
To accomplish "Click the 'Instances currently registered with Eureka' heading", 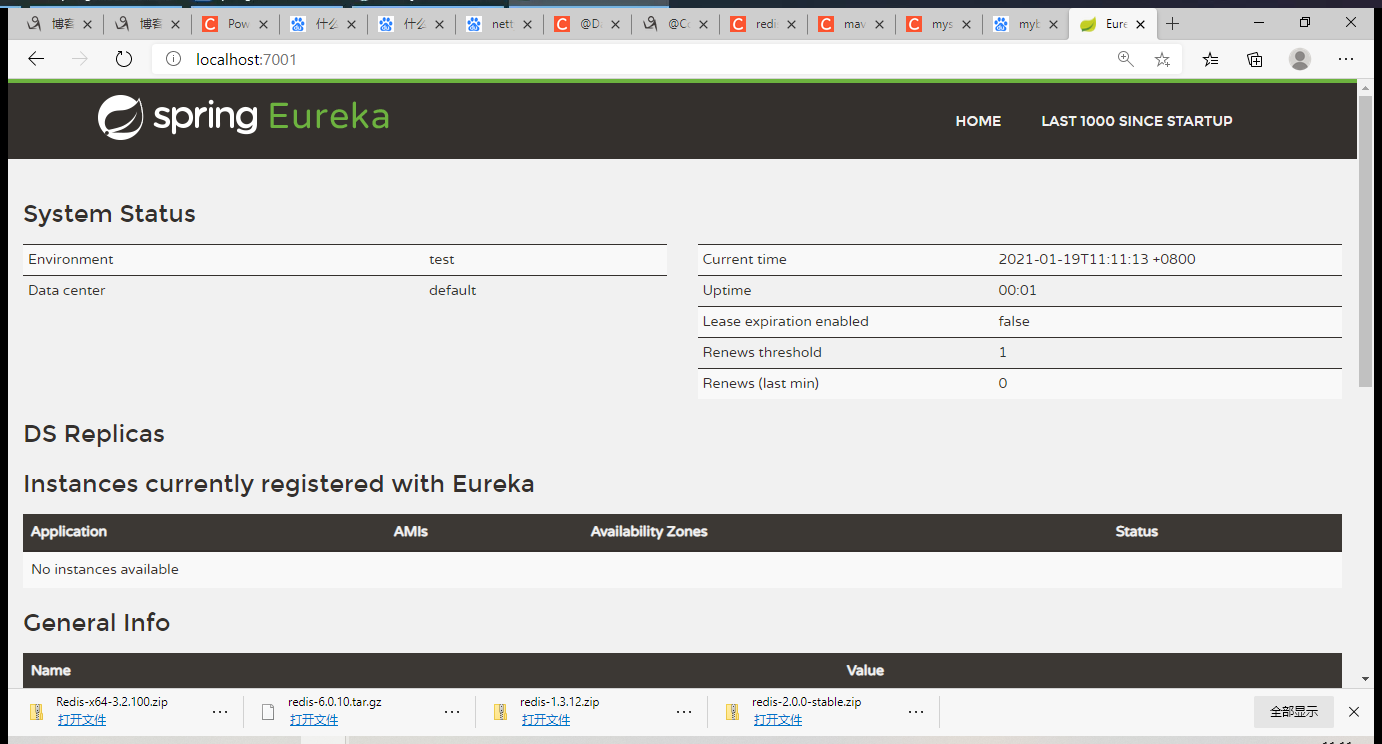I will click(x=279, y=484).
